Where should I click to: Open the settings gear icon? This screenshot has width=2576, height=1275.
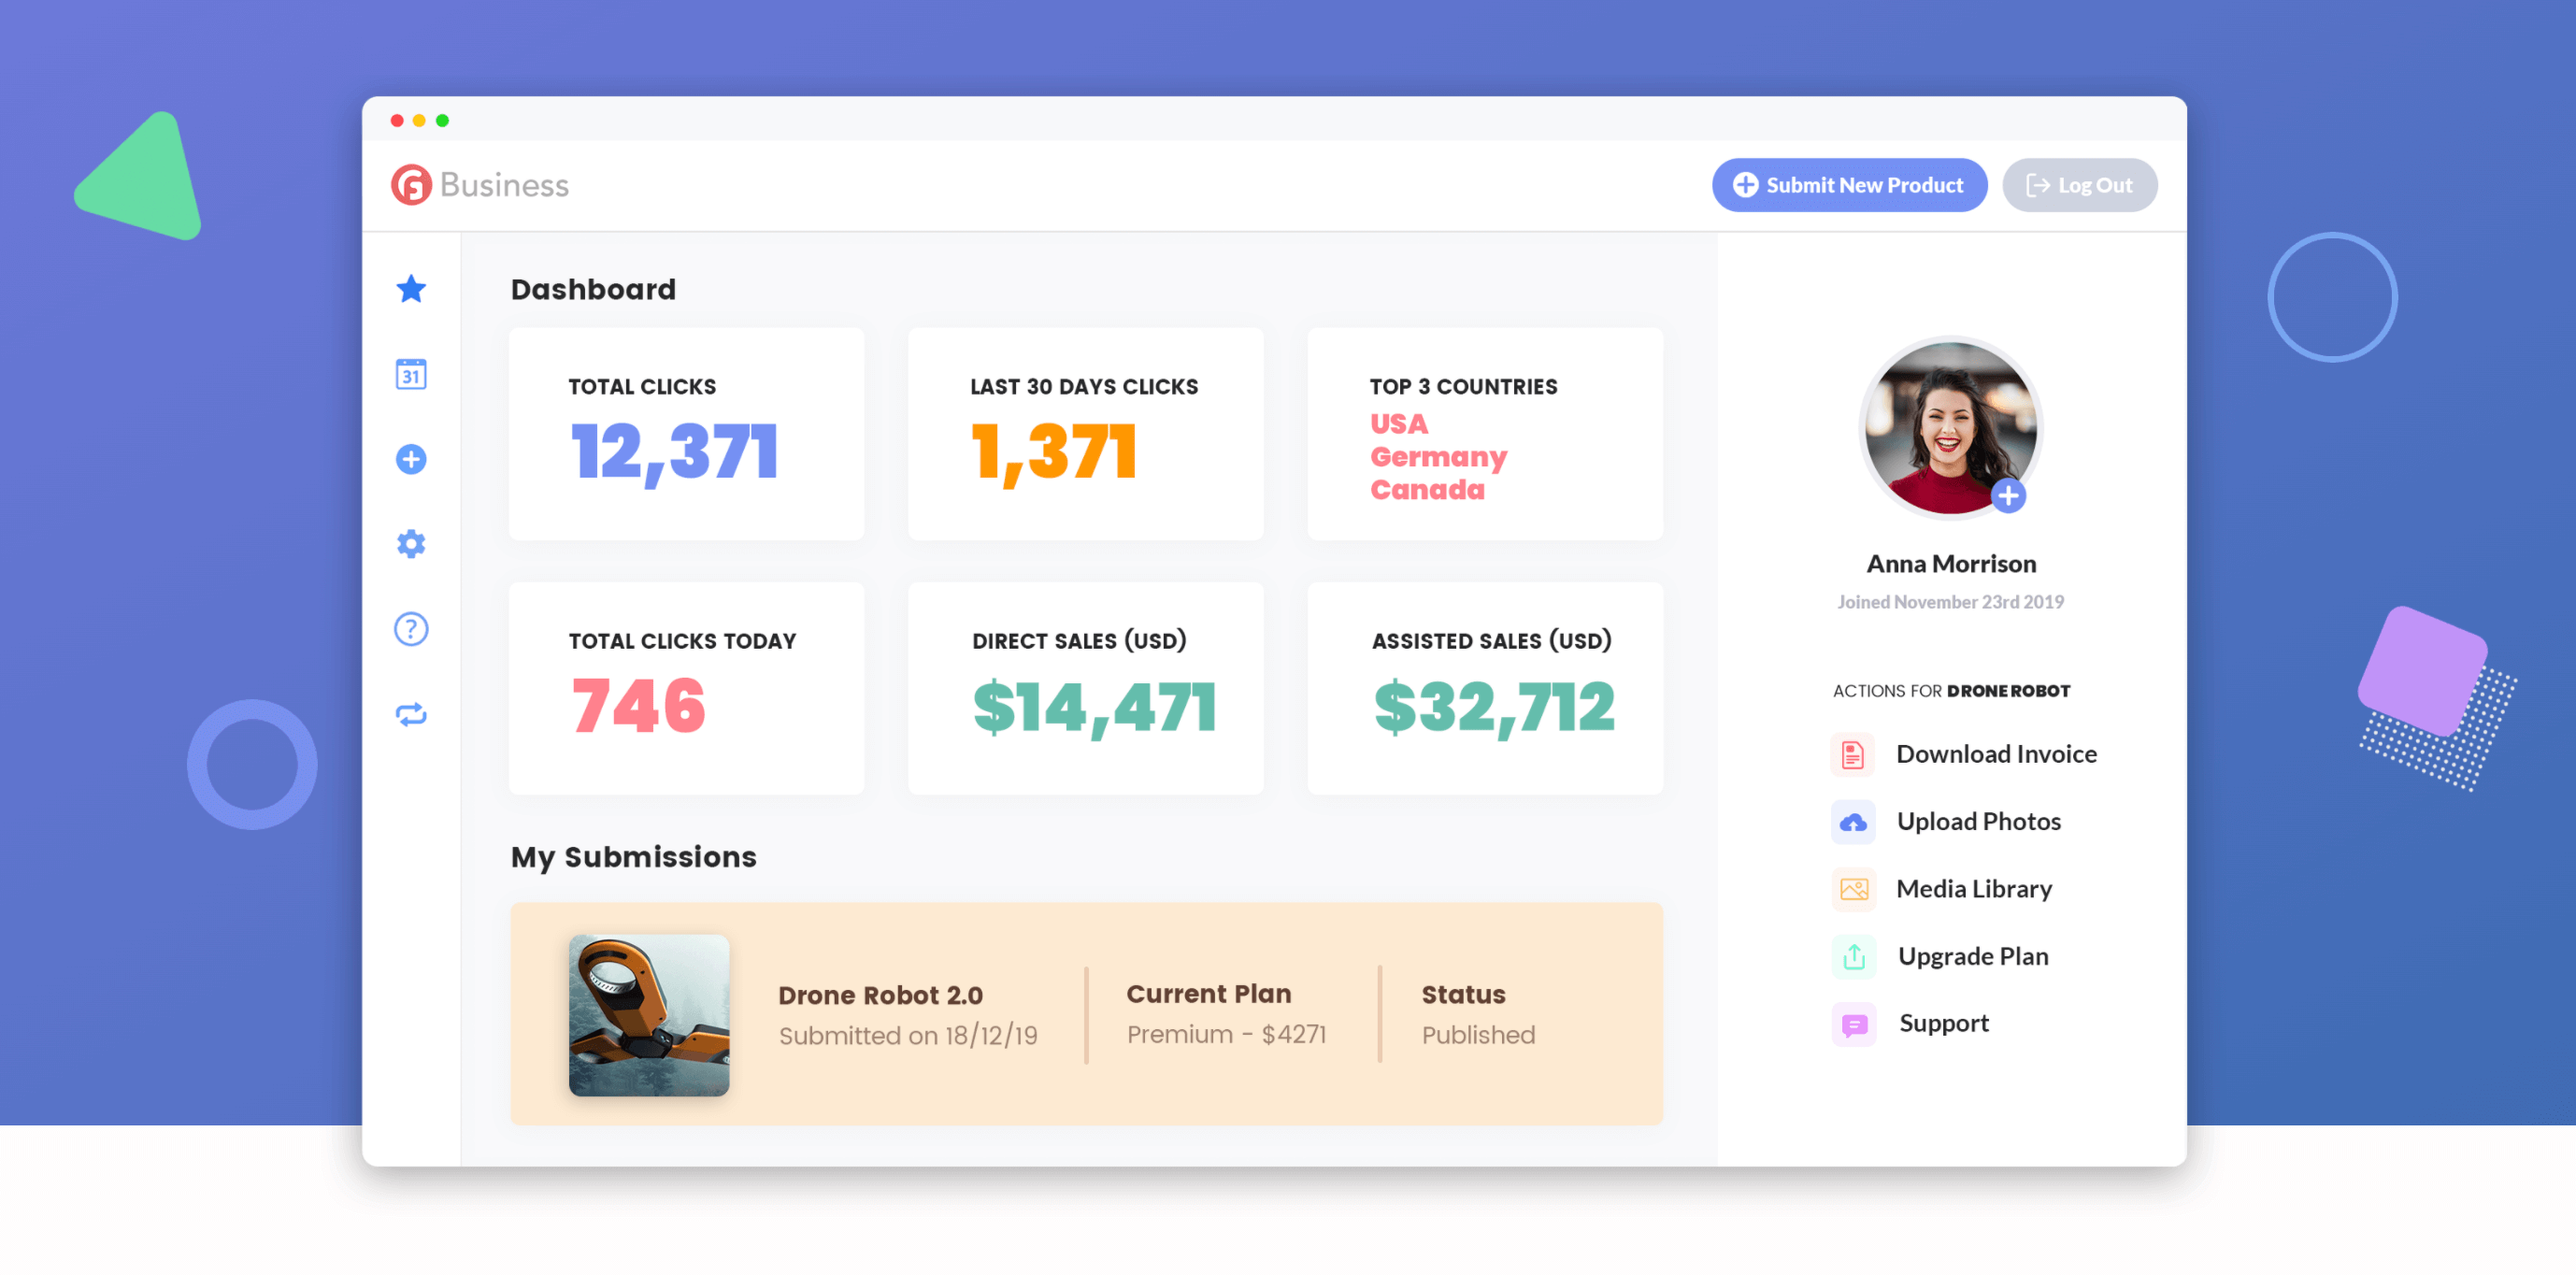[x=410, y=542]
